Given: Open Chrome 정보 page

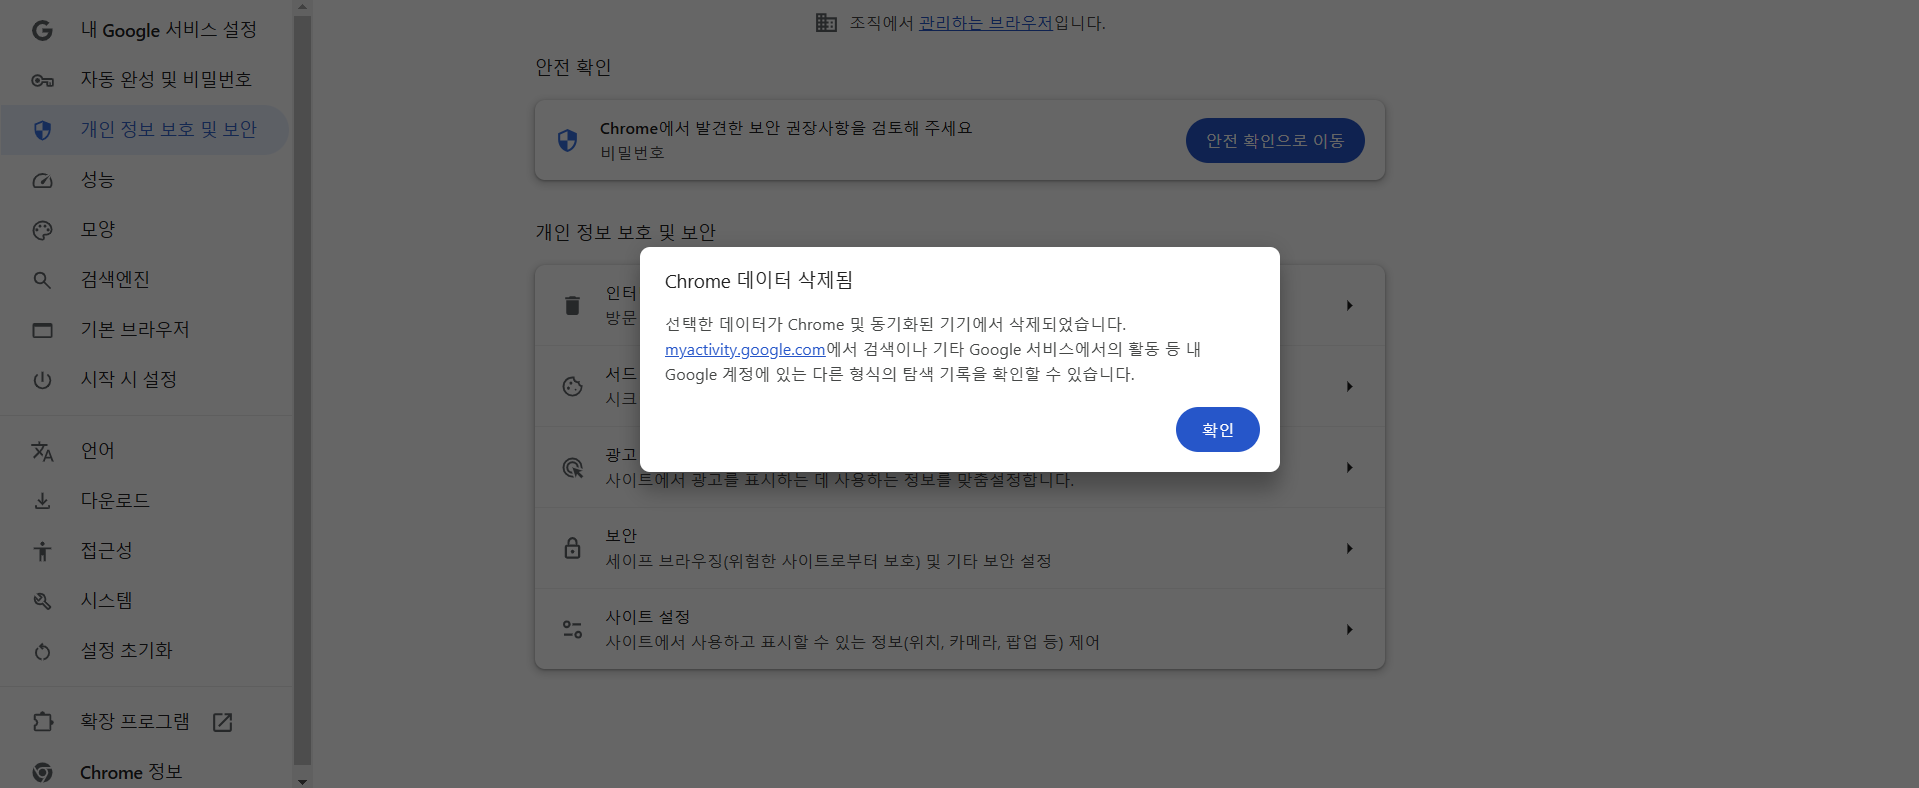Looking at the screenshot, I should point(145,772).
